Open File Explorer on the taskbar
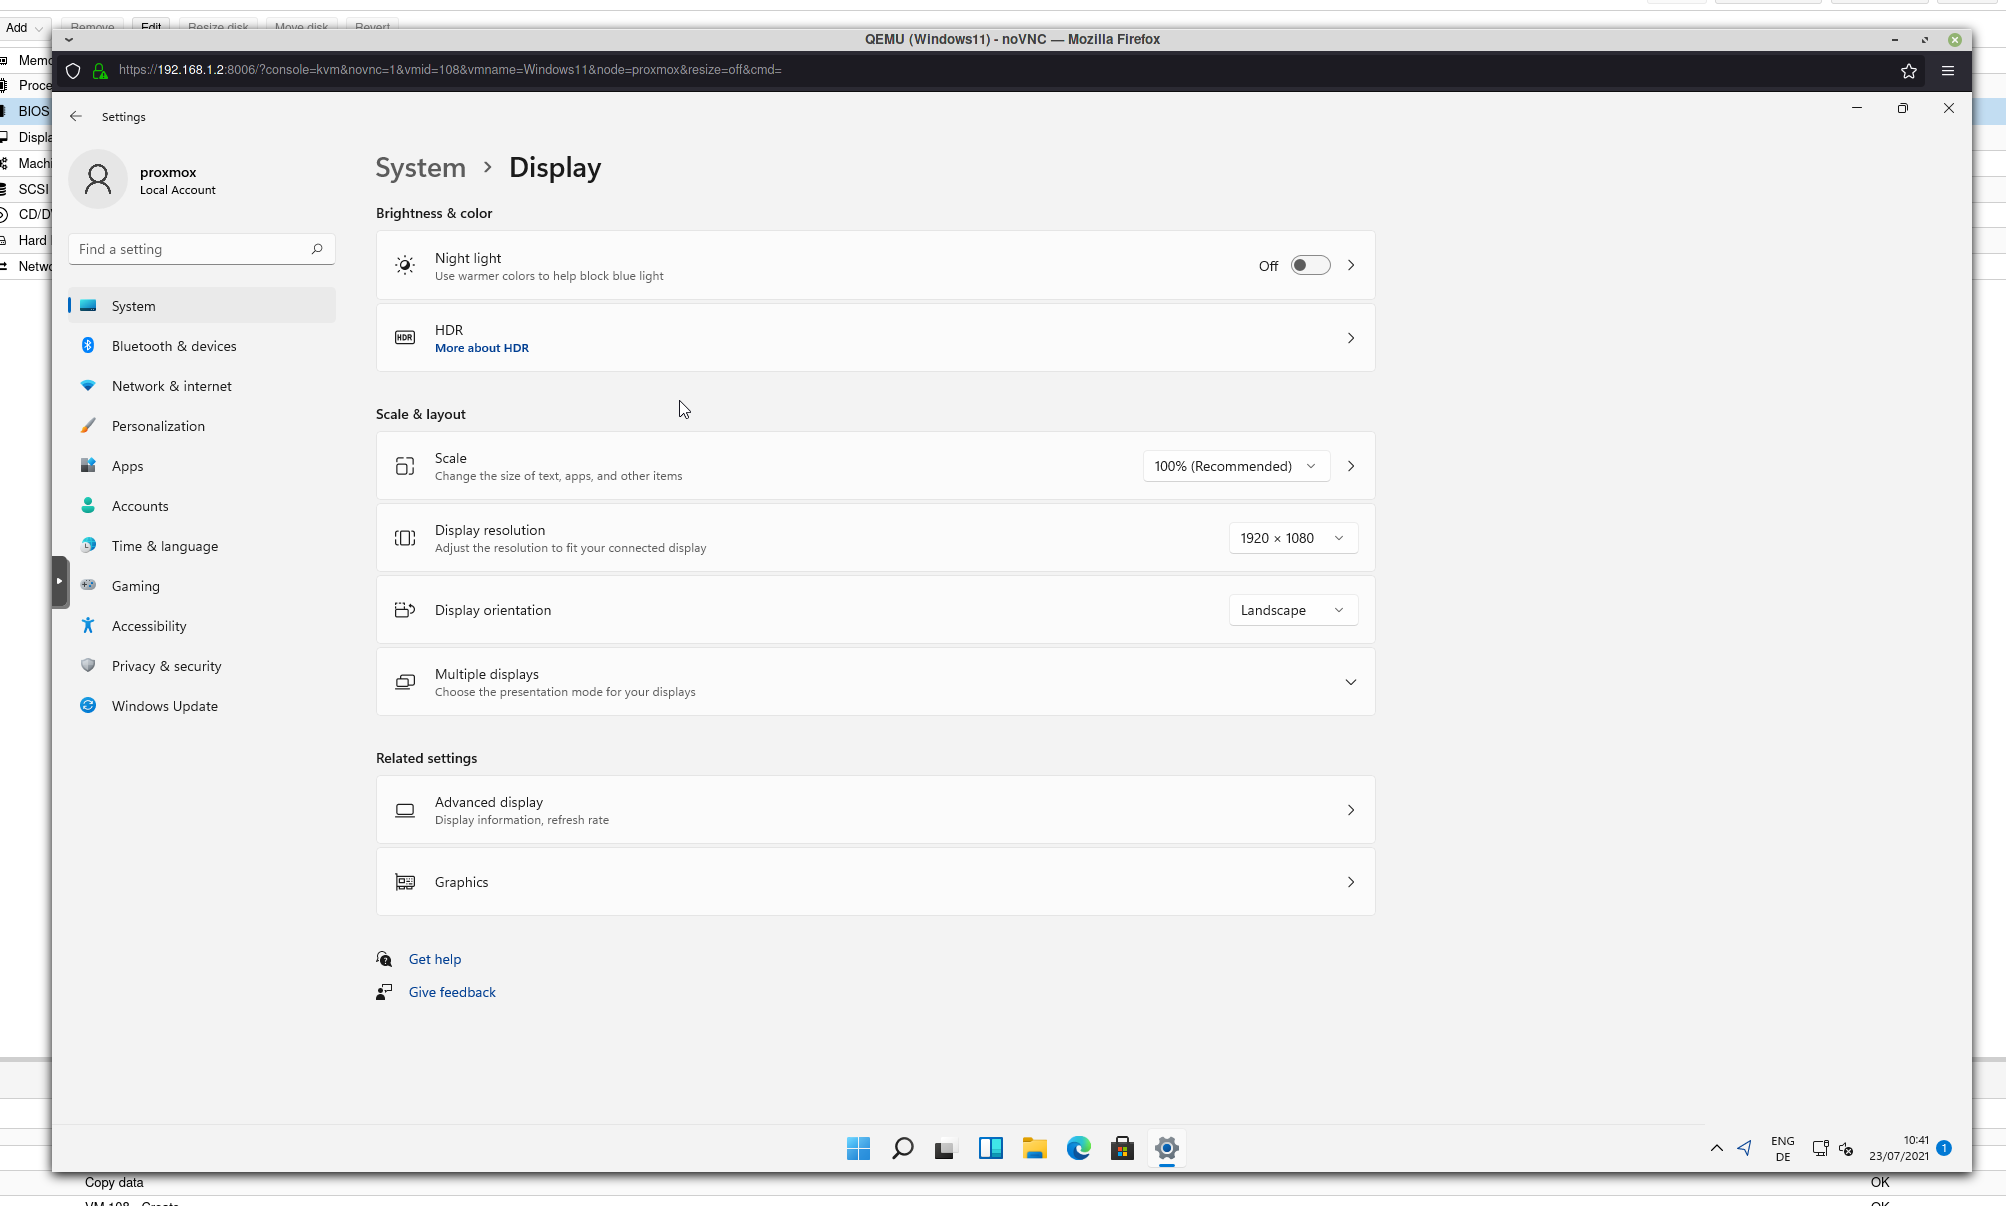The height and width of the screenshot is (1206, 2006). [1034, 1148]
